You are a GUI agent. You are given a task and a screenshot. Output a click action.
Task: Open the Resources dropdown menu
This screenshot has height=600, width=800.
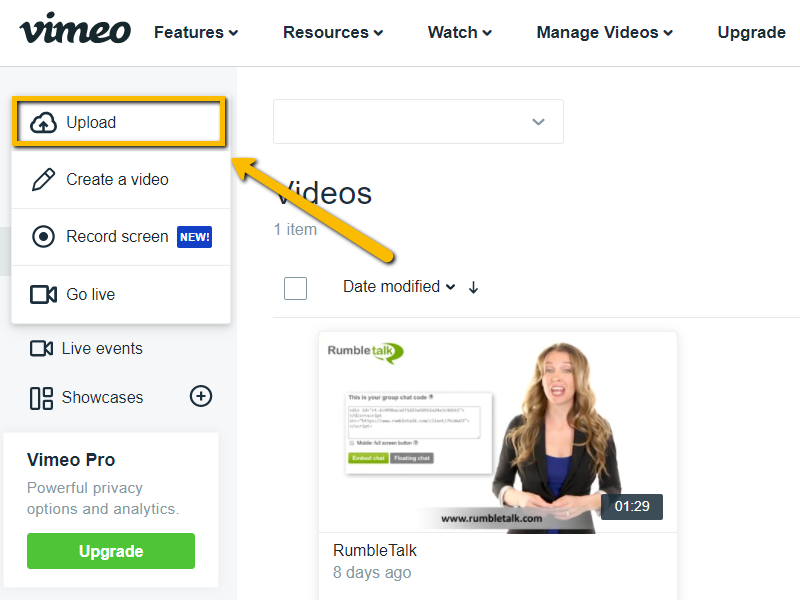(333, 33)
